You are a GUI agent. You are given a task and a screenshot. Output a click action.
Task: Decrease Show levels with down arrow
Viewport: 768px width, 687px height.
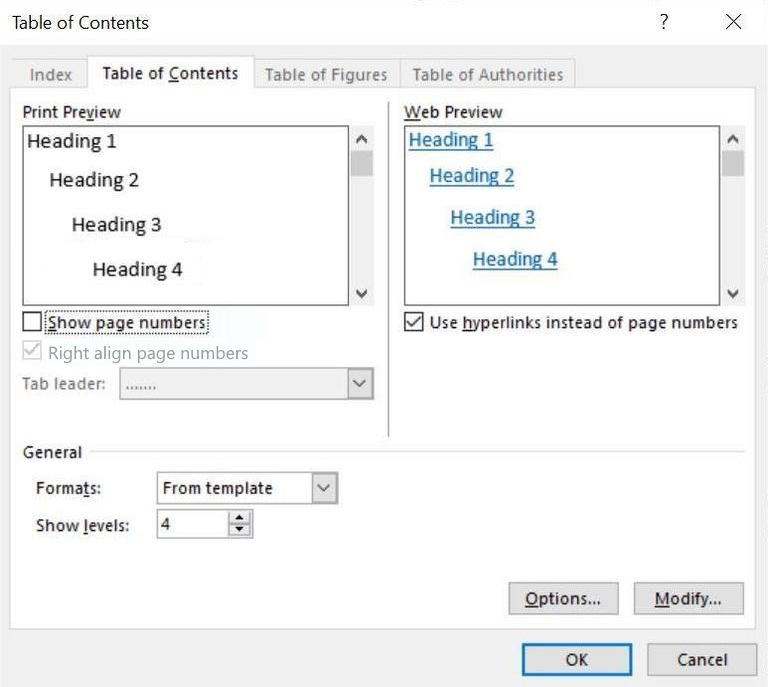coord(240,530)
